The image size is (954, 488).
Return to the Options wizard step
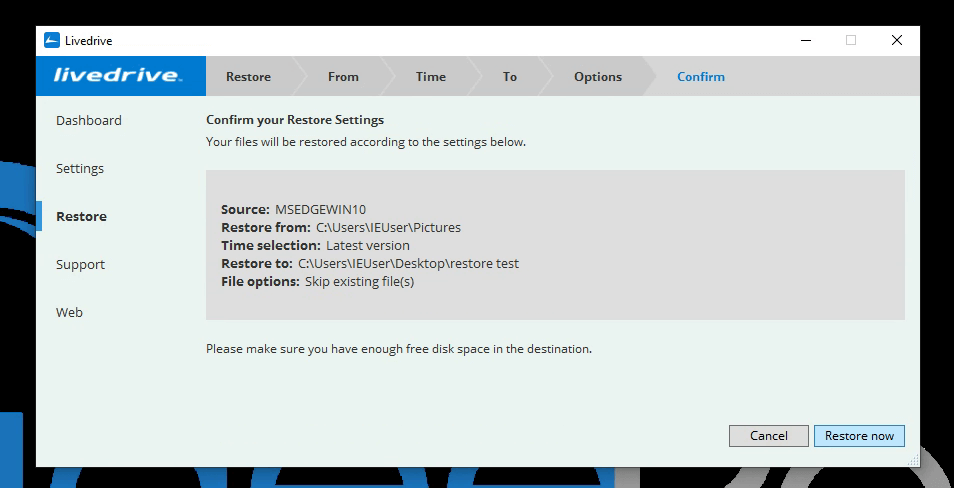tap(597, 77)
